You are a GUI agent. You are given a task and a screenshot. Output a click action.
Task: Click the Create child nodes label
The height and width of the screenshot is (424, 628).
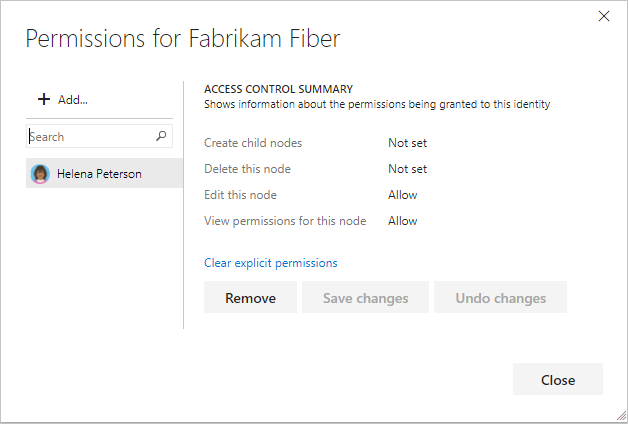[x=253, y=143]
